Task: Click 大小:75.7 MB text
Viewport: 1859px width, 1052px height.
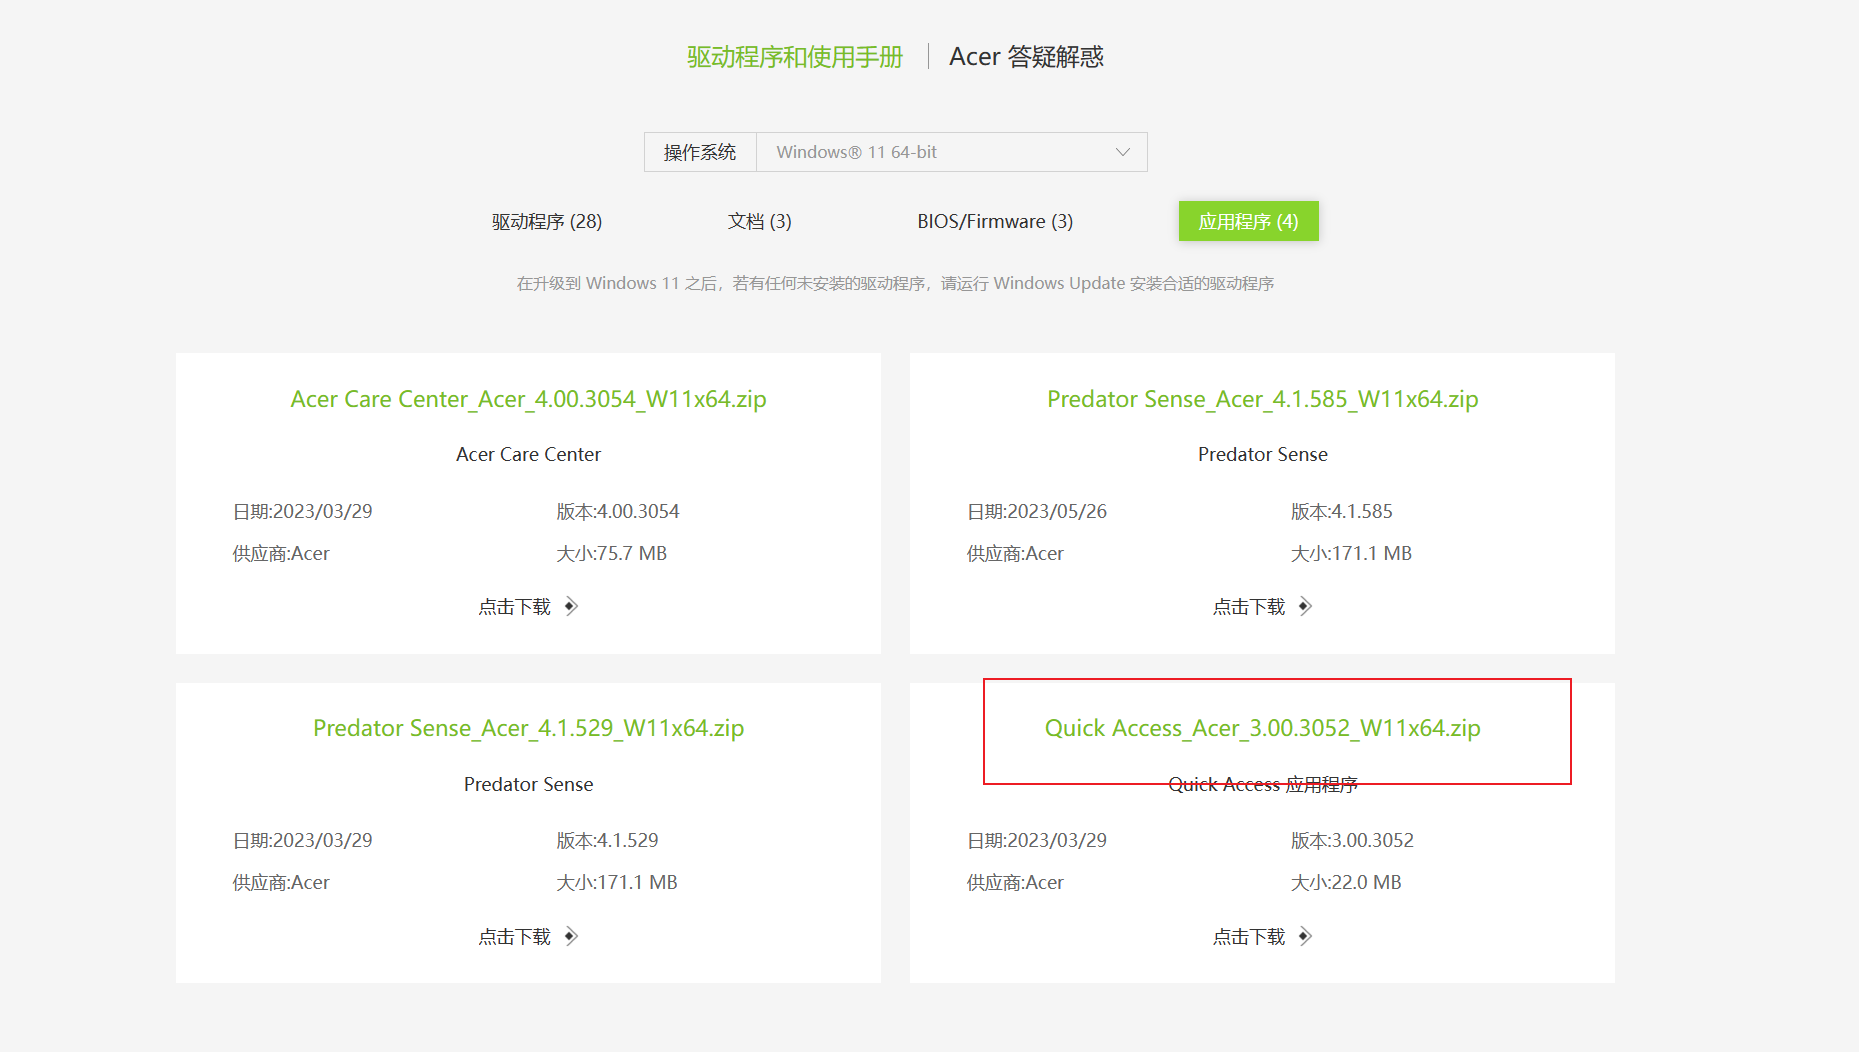Action: pos(612,553)
